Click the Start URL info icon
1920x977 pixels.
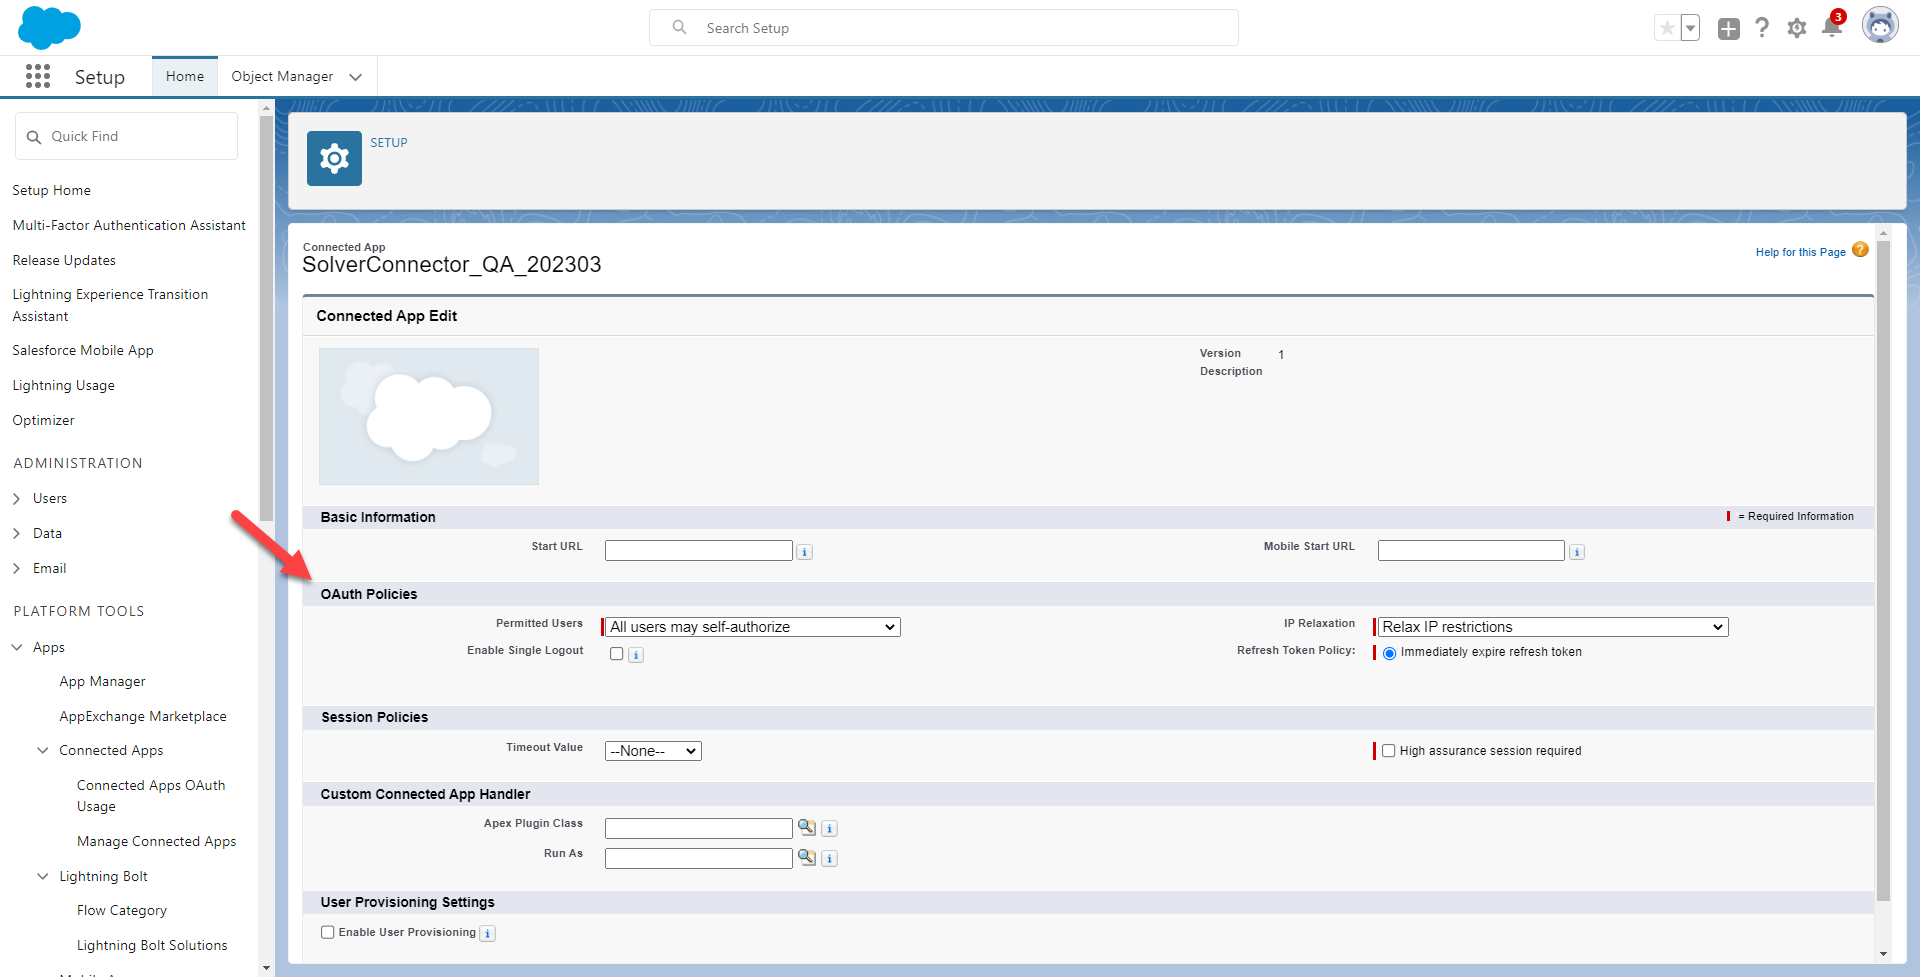click(x=805, y=552)
